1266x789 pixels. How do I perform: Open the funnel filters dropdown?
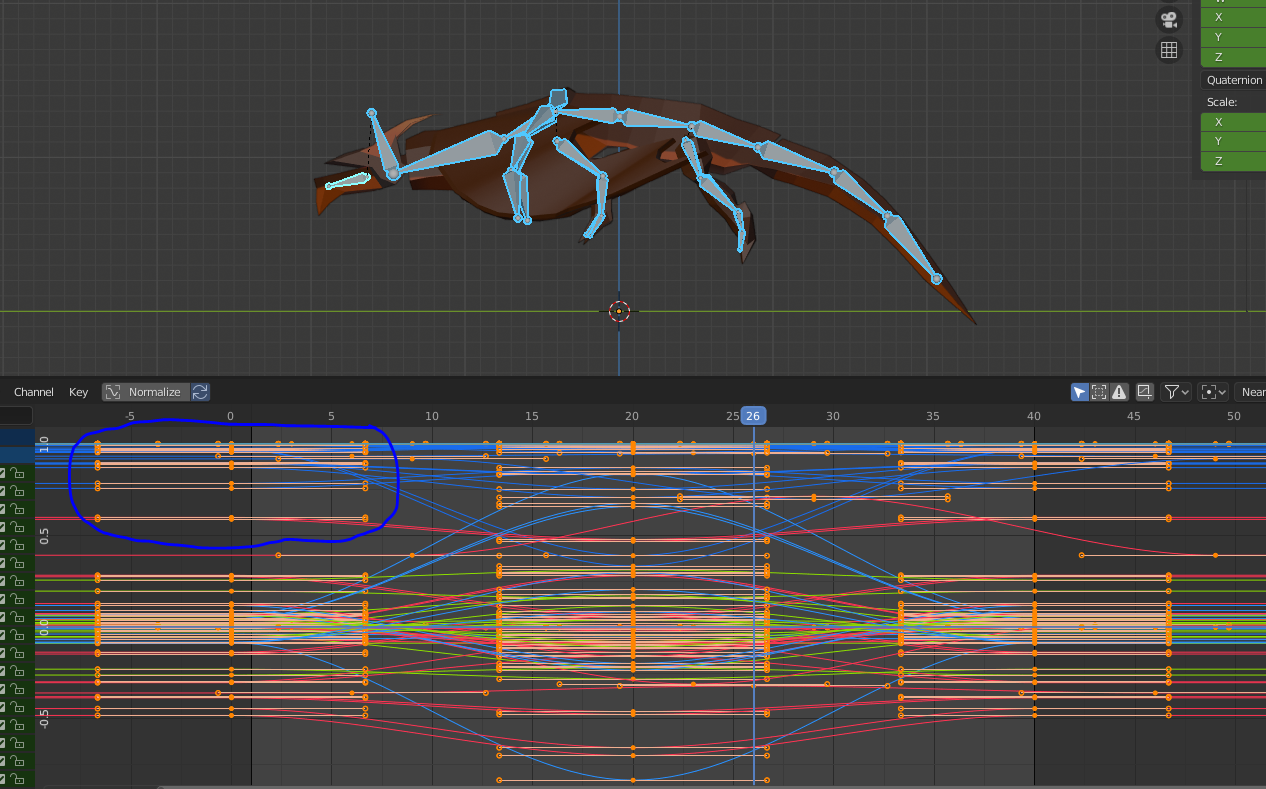tap(1176, 392)
